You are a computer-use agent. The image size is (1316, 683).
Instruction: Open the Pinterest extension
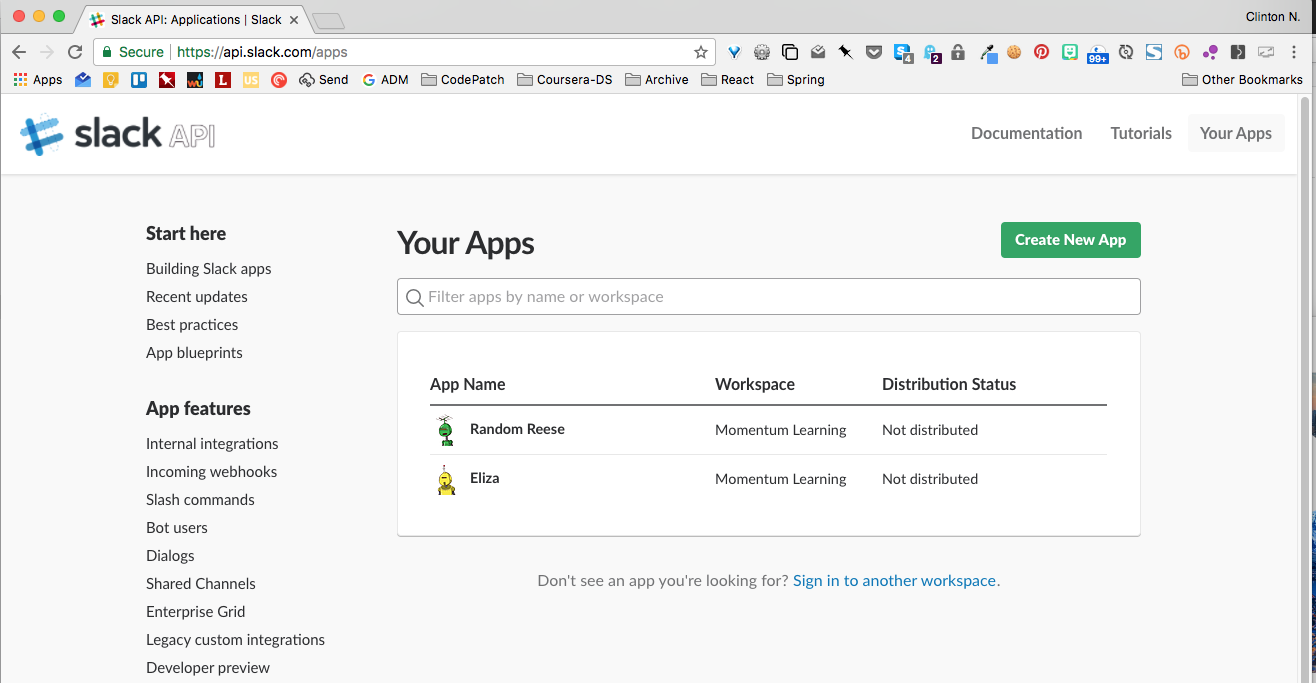[x=1041, y=51]
